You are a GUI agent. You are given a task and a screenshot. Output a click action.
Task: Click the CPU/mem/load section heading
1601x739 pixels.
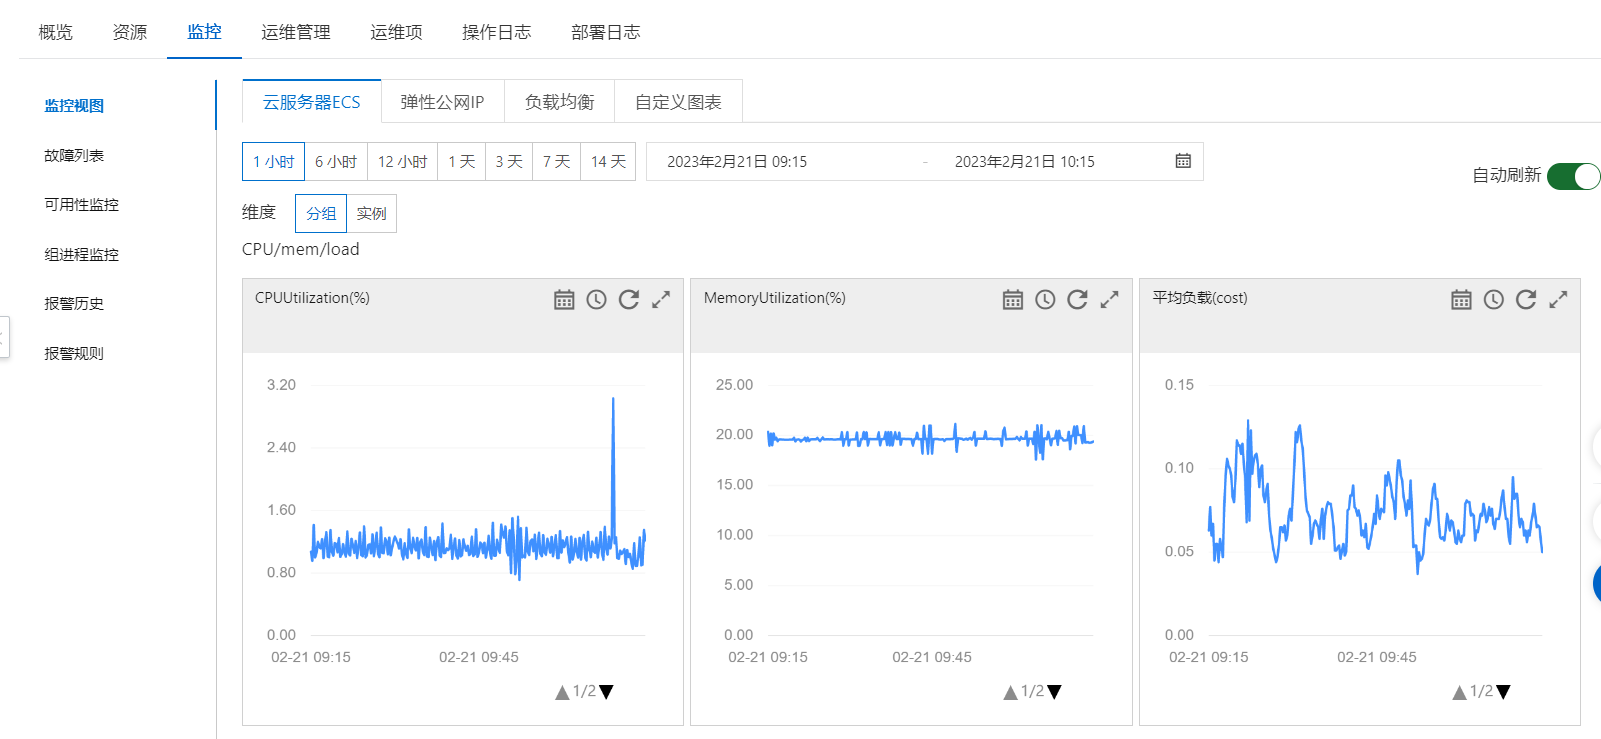(300, 249)
